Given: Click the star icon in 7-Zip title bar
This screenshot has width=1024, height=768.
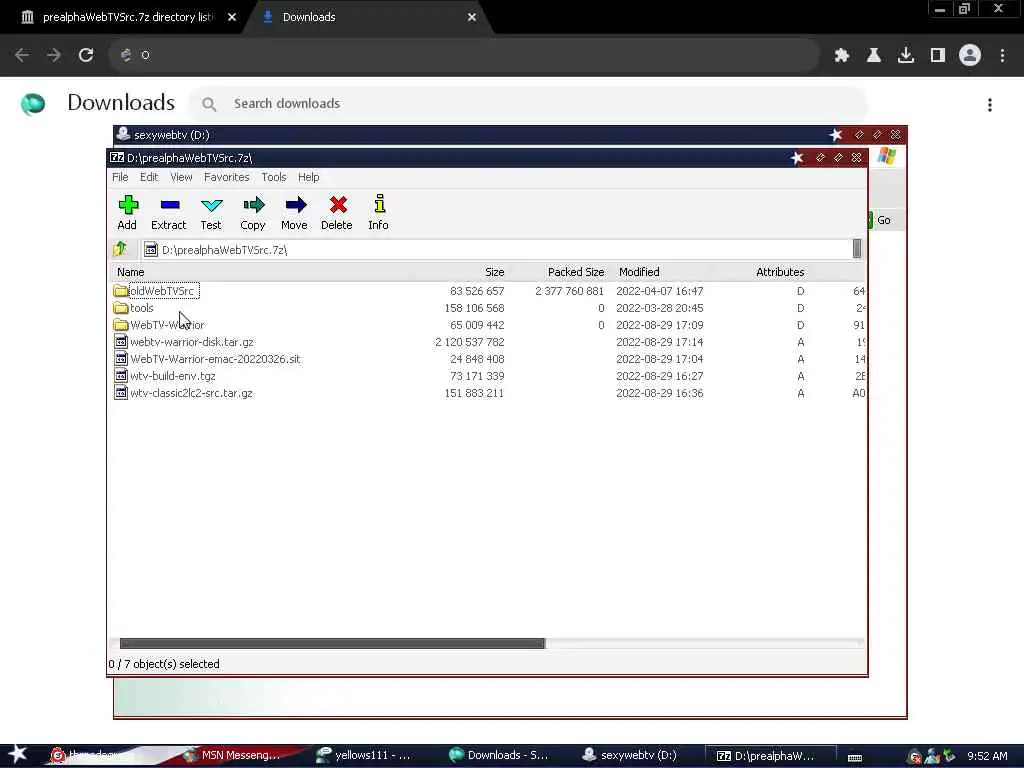Looking at the screenshot, I should pos(797,157).
